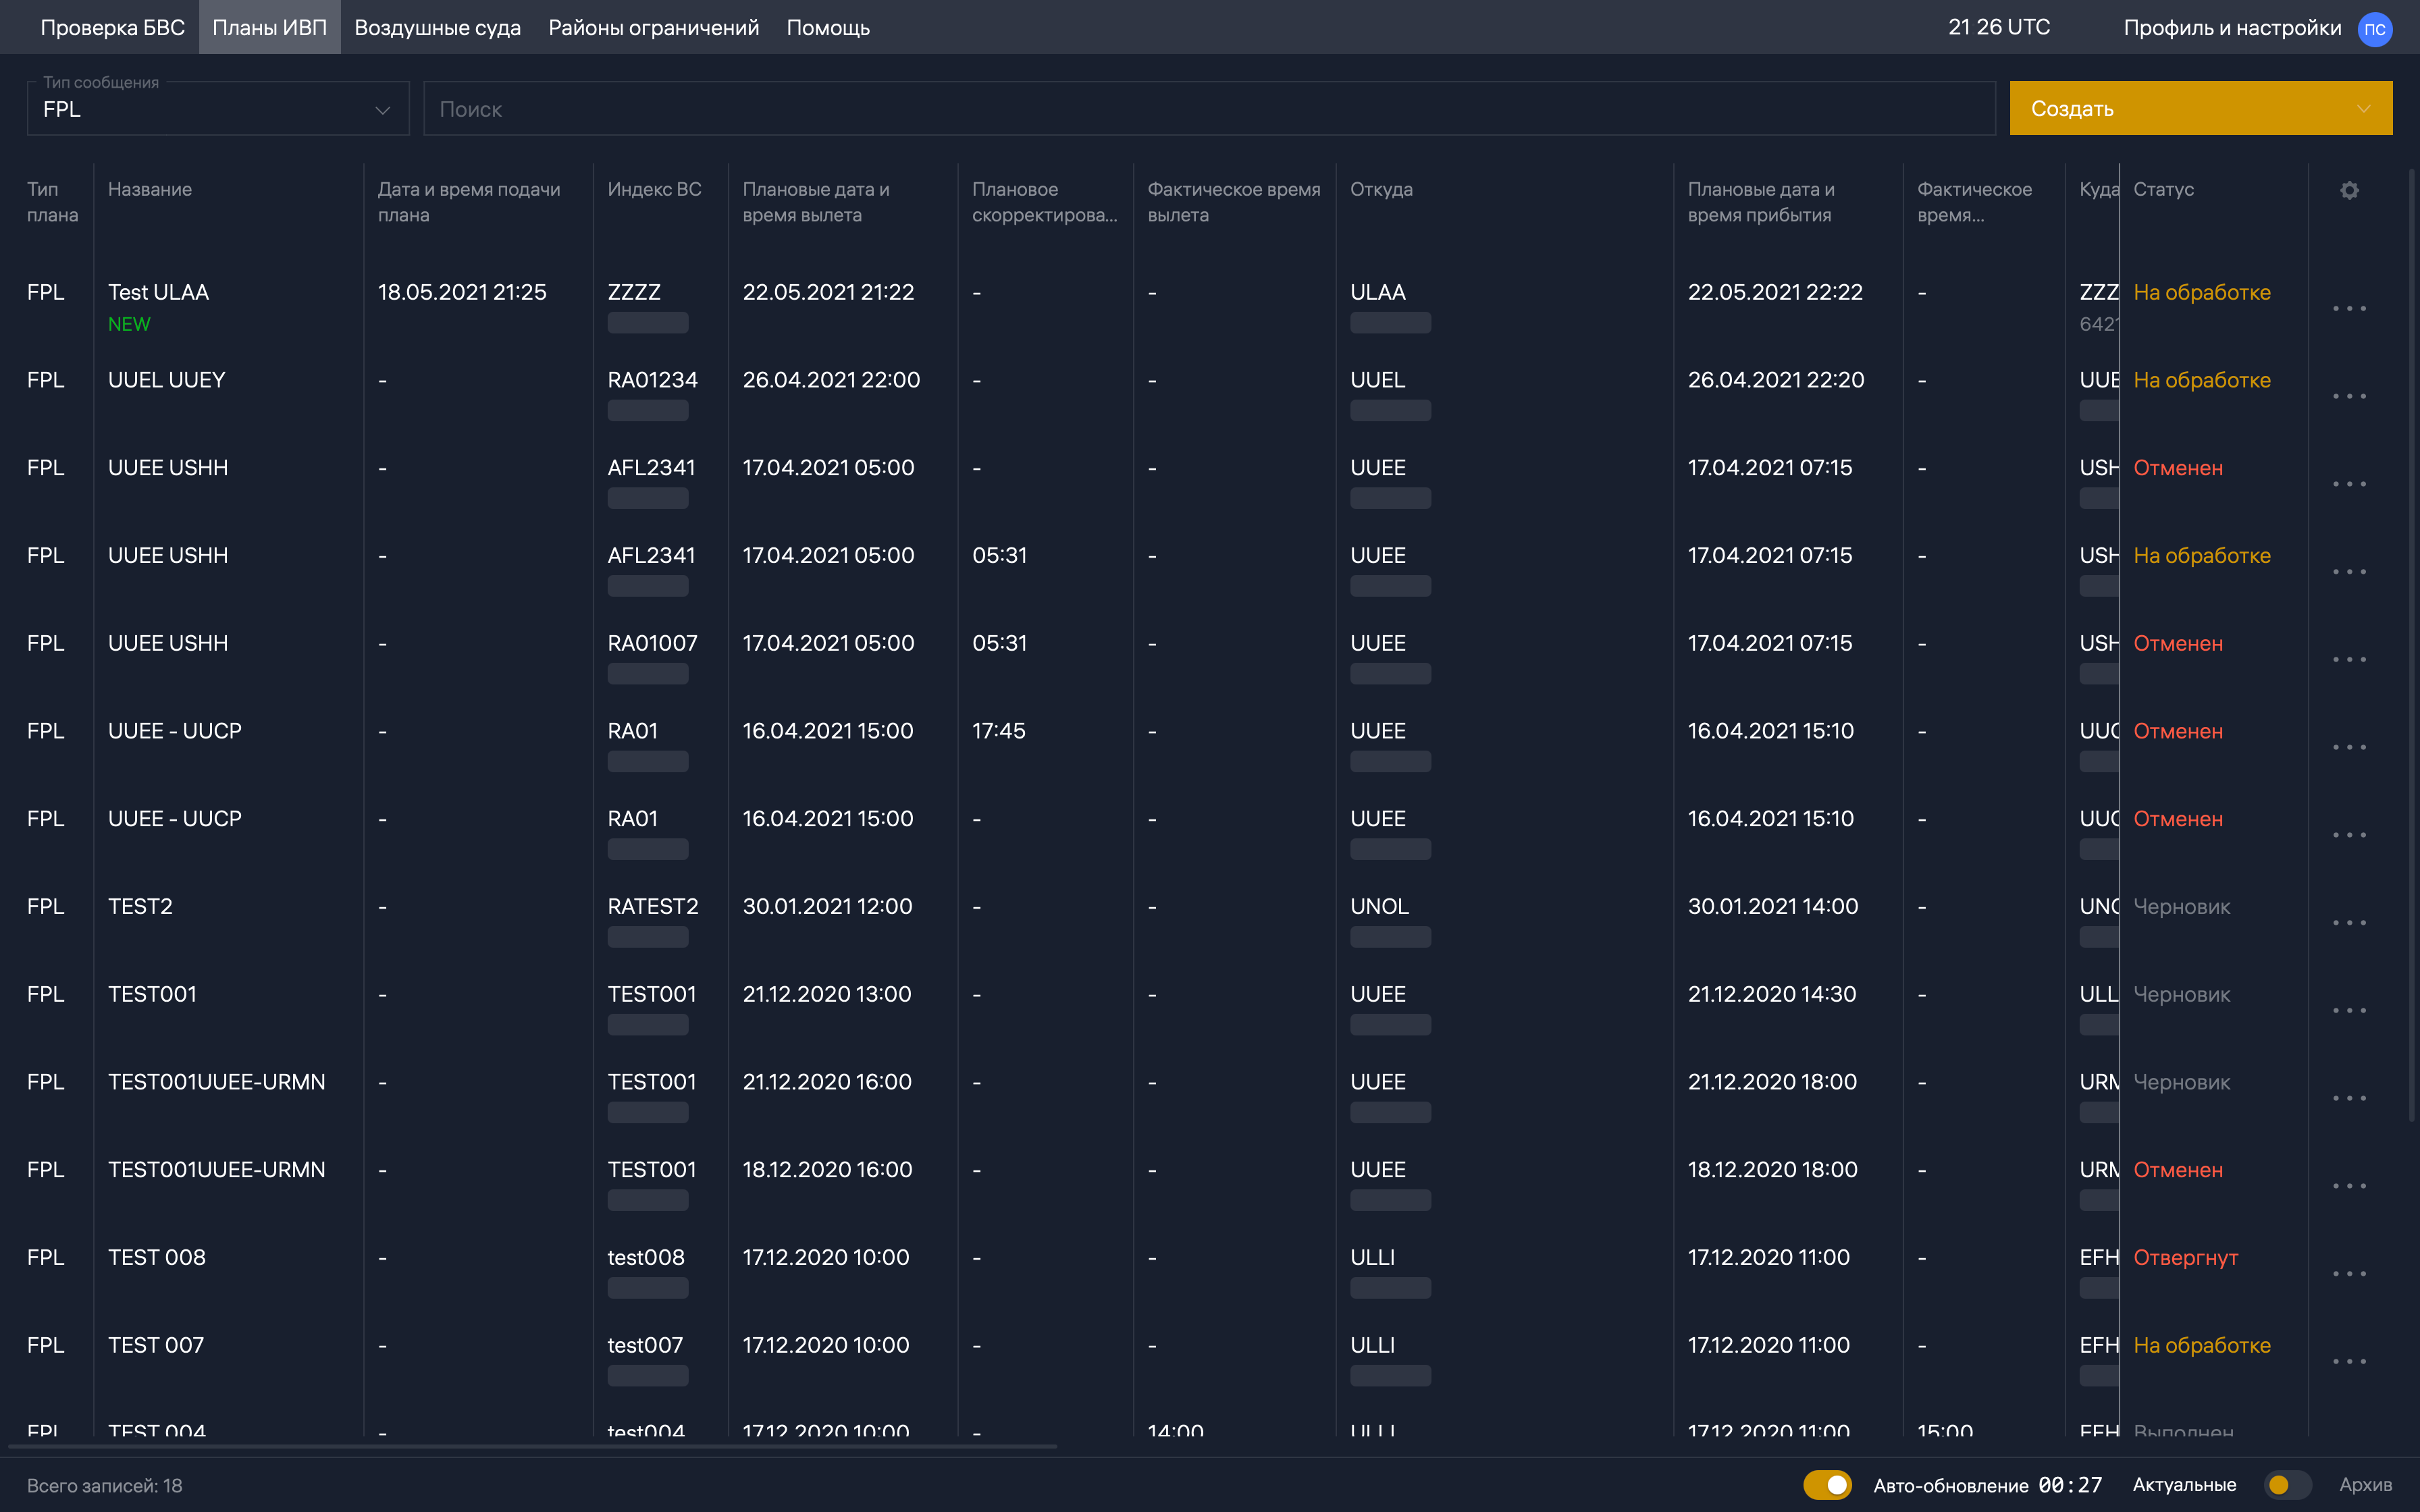The width and height of the screenshot is (2420, 1512).
Task: Open three-dot menu for UUEL UUEY row
Action: coord(2349,397)
